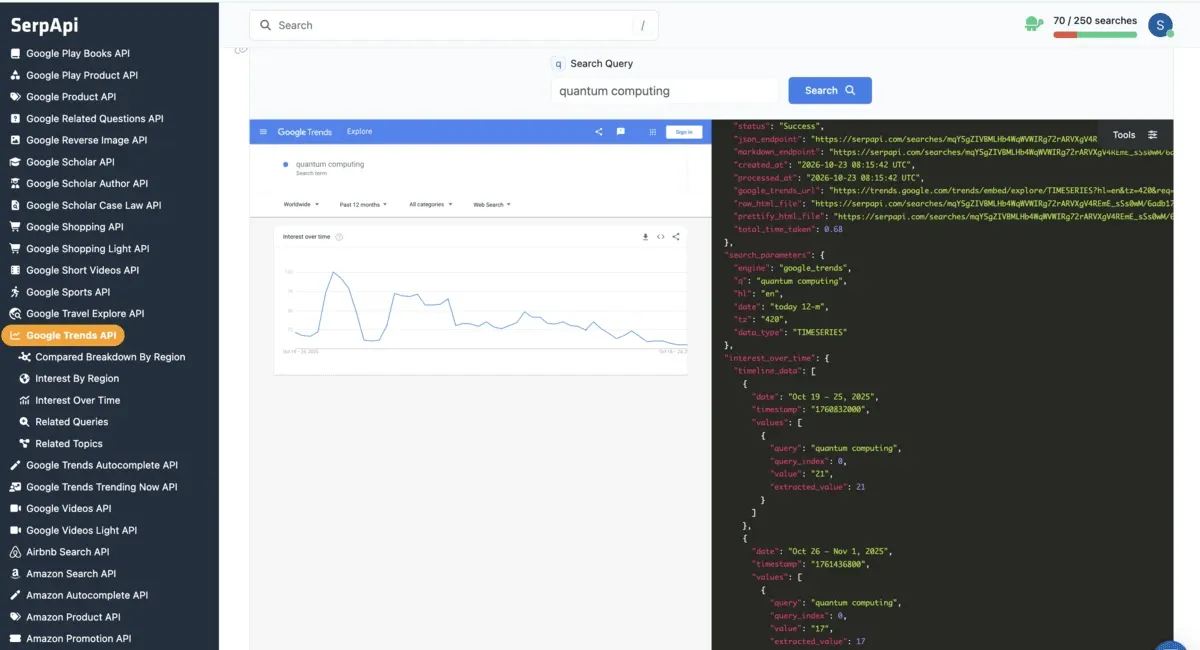Click Google Short Videos API icon

[15, 270]
